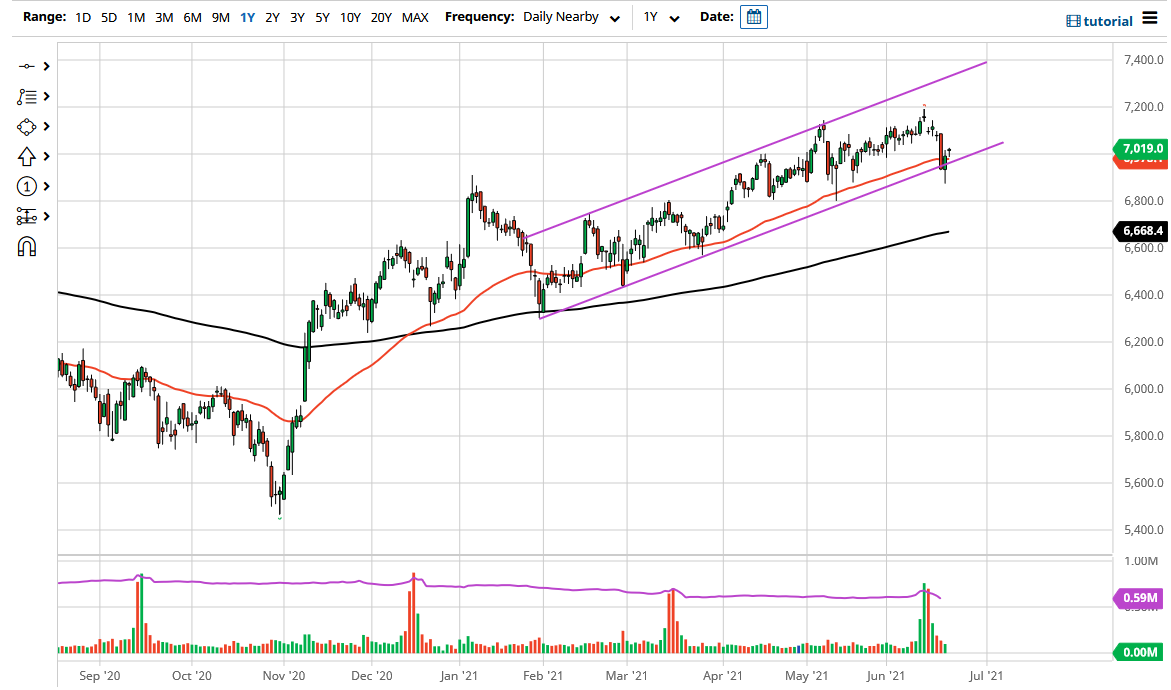Set range to 2Y
Screen dimensions: 1171x690
click(273, 17)
